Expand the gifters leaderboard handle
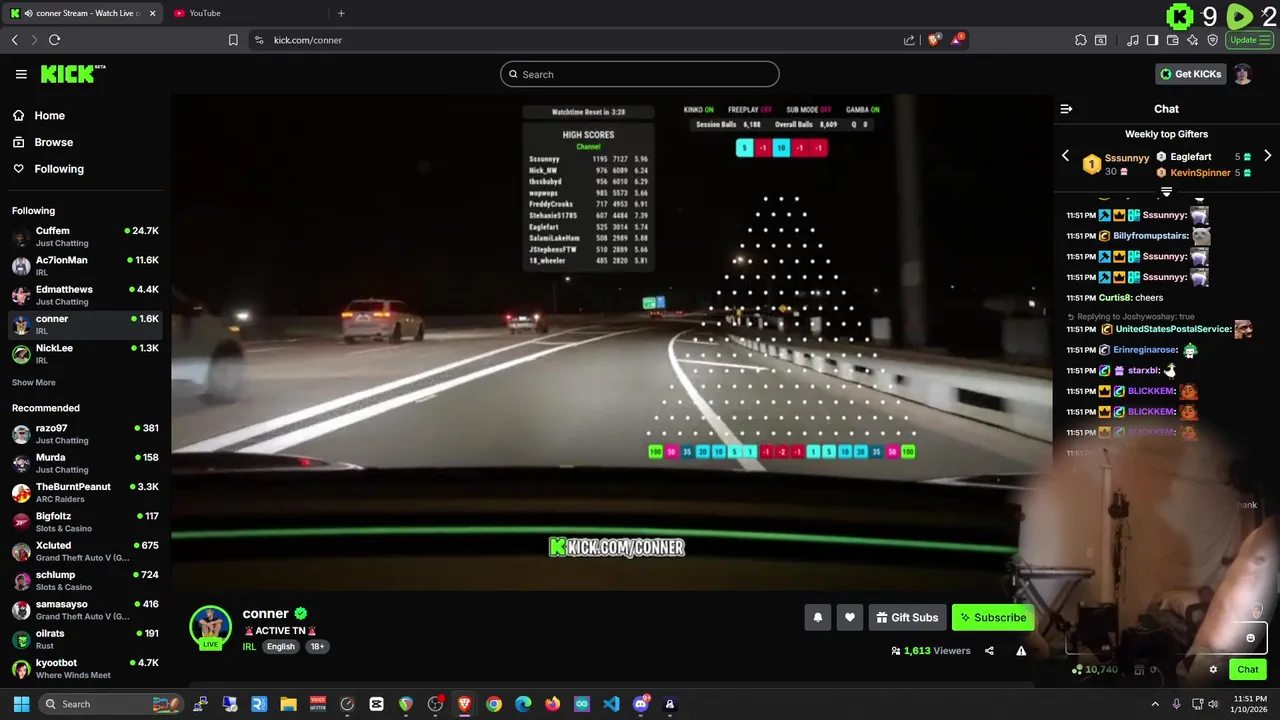The height and width of the screenshot is (720, 1280). 1166,190
